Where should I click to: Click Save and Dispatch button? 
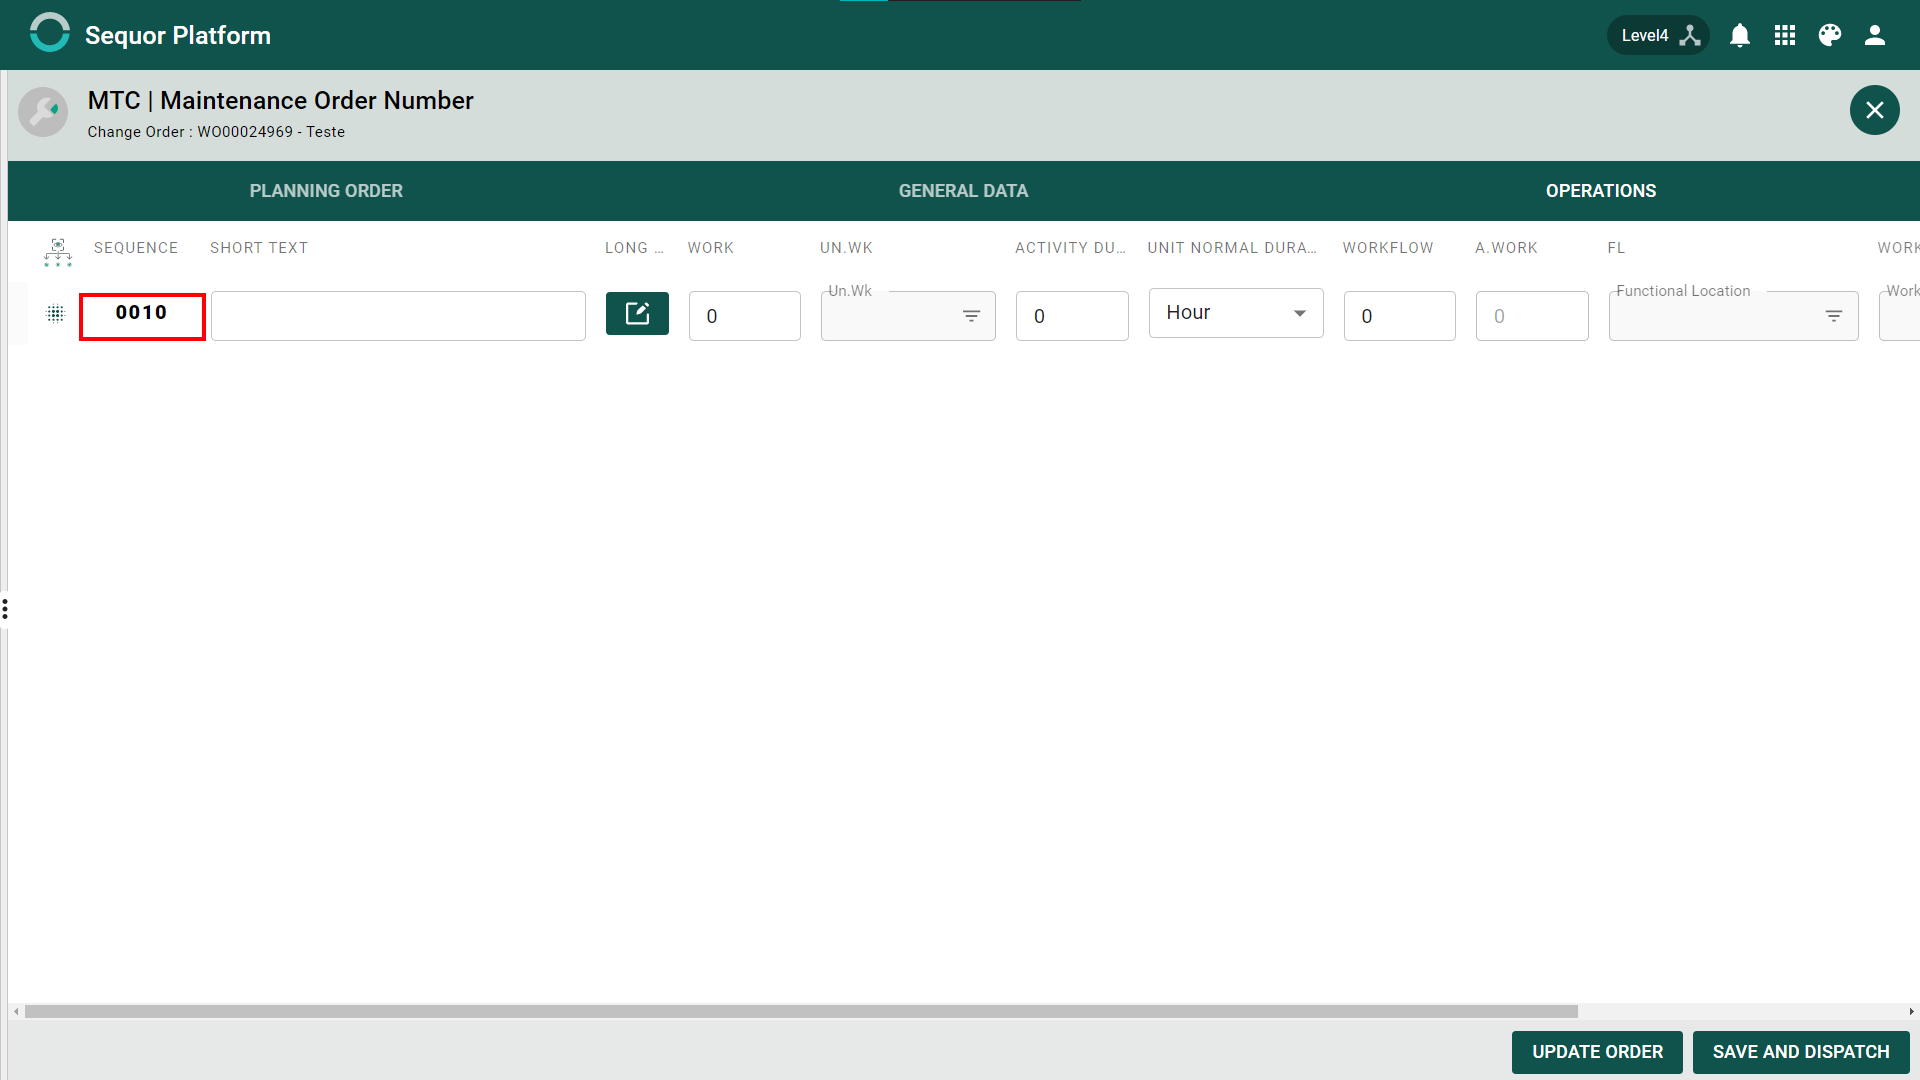1801,1052
